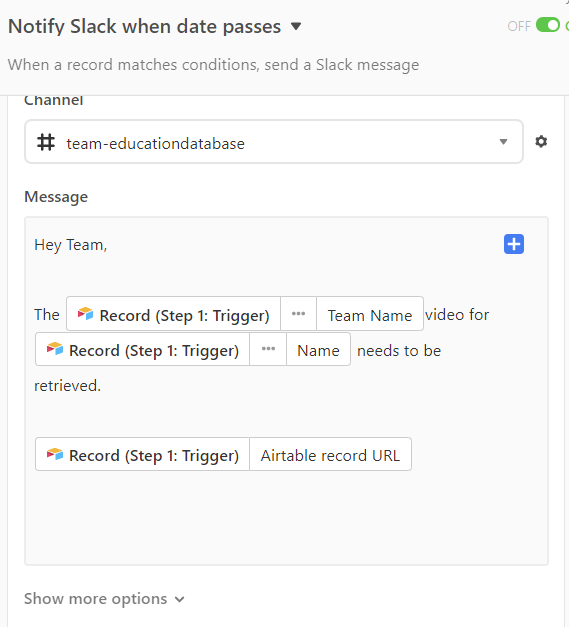Open the automation name dropdown arrow

pyautogui.click(x=295, y=26)
